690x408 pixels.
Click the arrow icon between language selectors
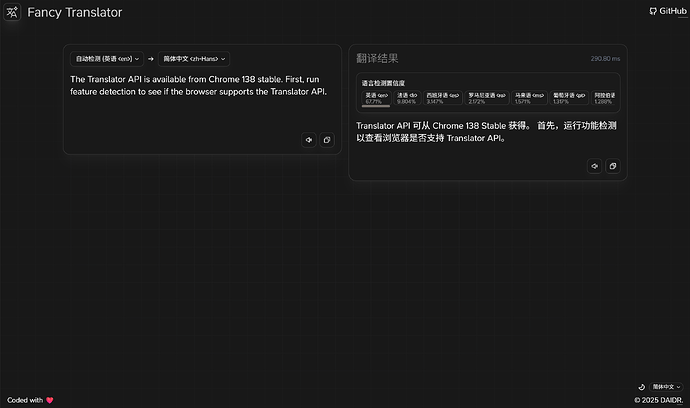click(x=150, y=59)
